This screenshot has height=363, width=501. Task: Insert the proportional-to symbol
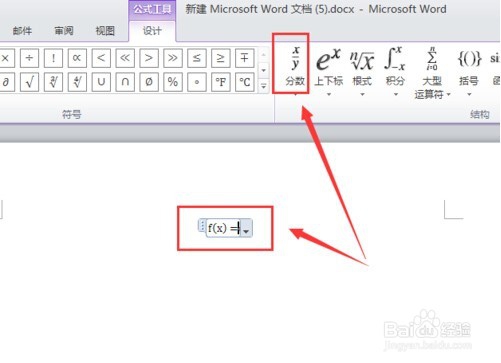tap(77, 58)
